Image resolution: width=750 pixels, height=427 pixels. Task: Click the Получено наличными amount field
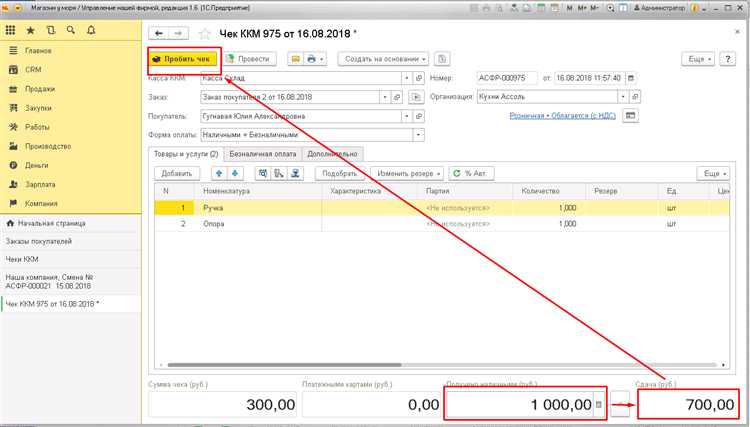click(x=520, y=405)
